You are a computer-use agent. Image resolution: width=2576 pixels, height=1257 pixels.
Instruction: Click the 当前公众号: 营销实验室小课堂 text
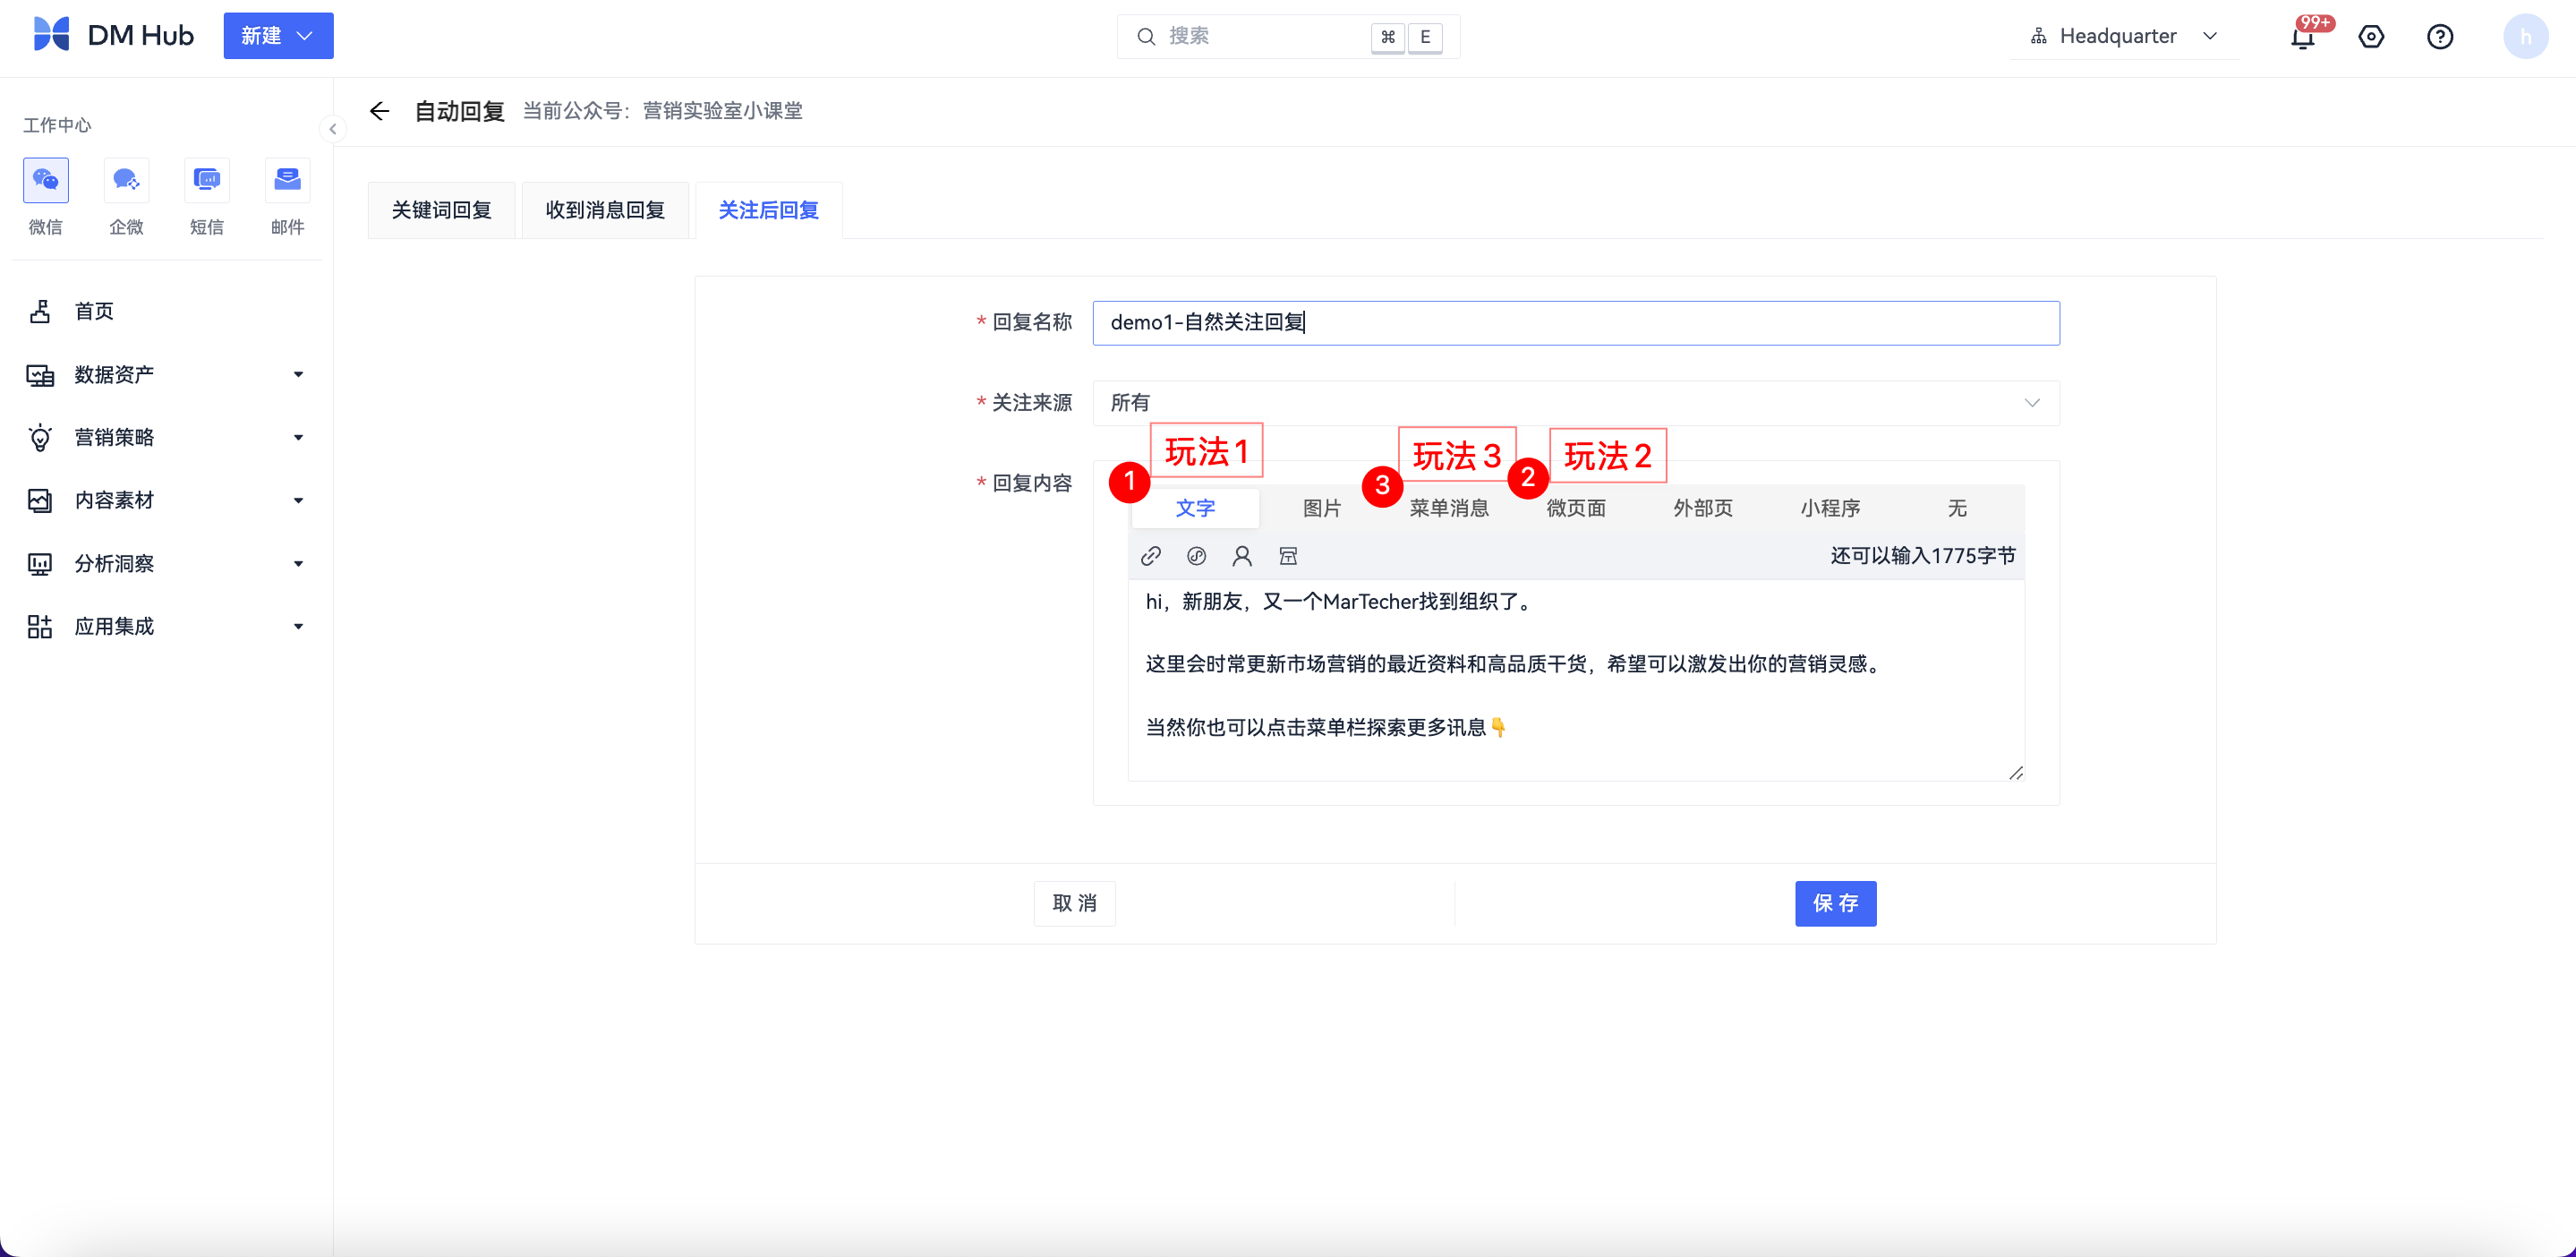coord(663,111)
